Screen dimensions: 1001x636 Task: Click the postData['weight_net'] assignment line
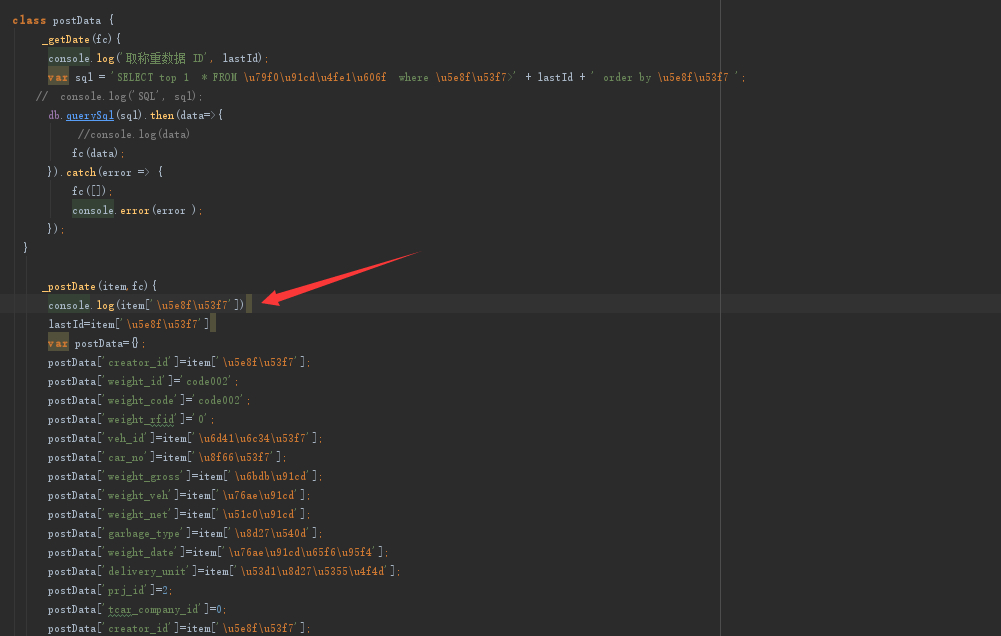(x=179, y=515)
